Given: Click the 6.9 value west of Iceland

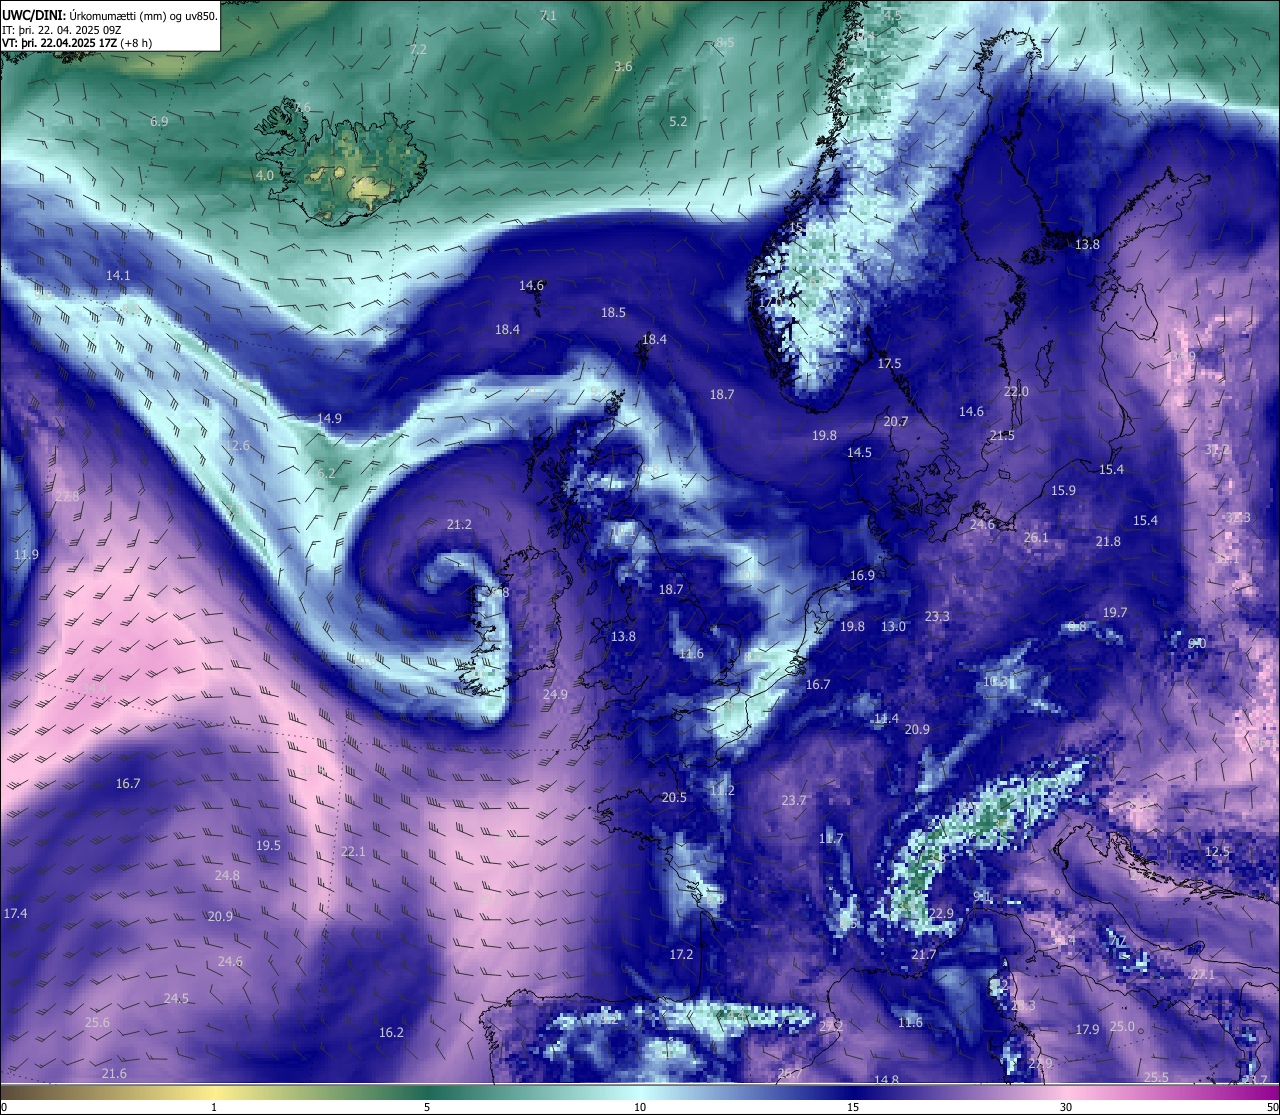Looking at the screenshot, I should (x=159, y=121).
